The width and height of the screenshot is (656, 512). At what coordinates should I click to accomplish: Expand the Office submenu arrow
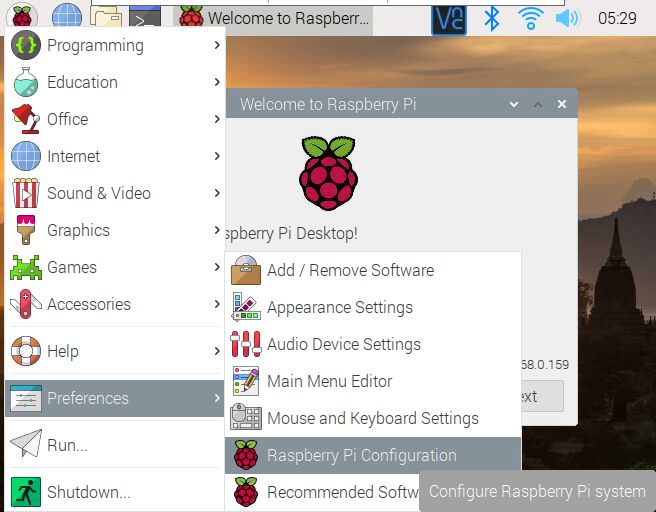pos(217,119)
